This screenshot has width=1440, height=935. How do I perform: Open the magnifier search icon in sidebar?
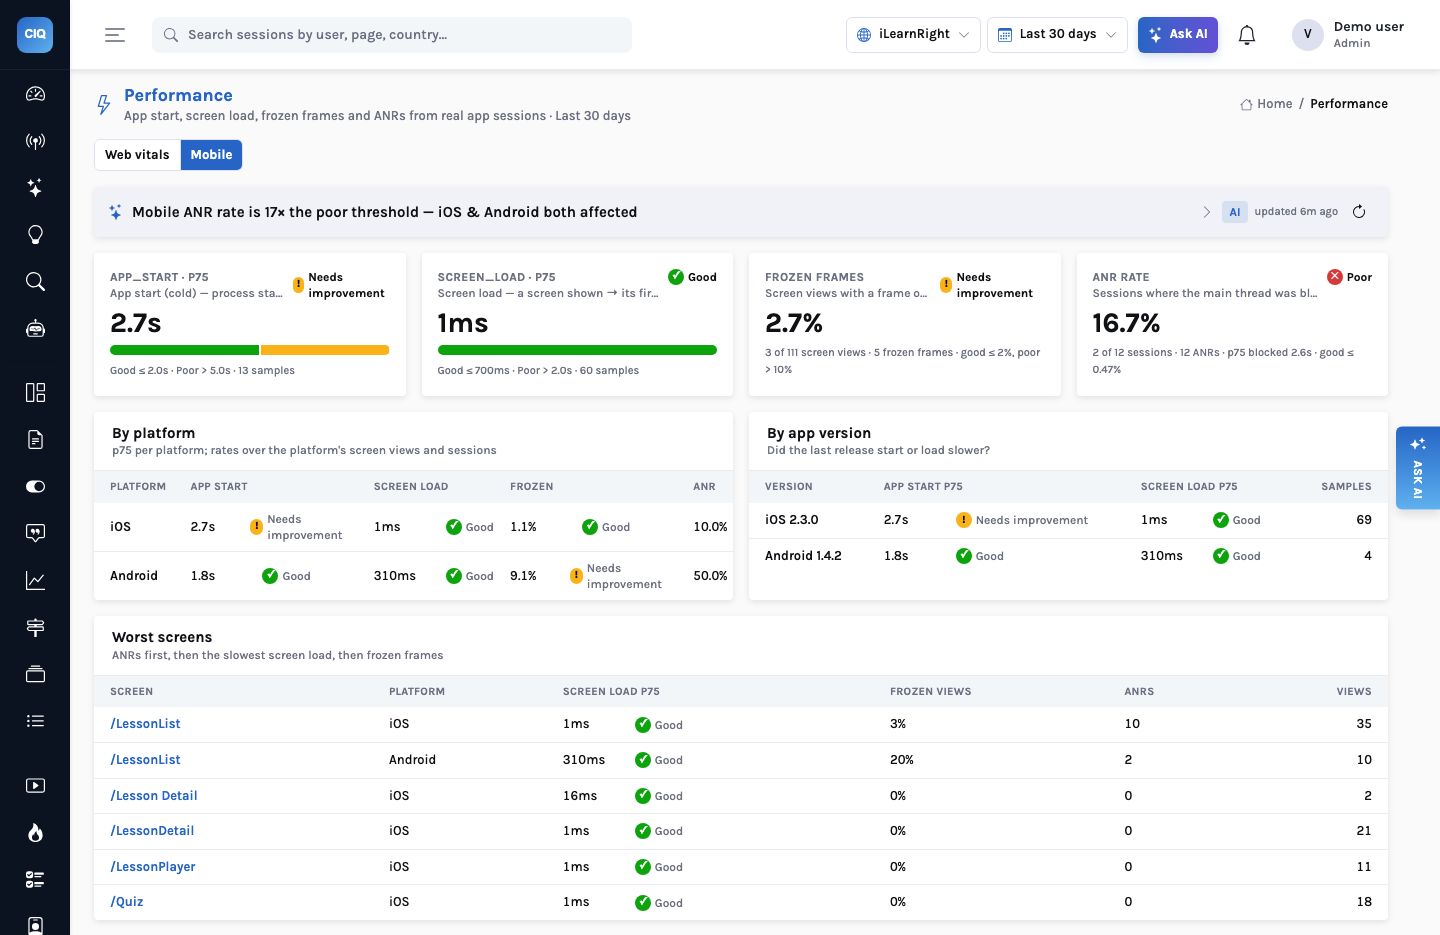(x=35, y=282)
